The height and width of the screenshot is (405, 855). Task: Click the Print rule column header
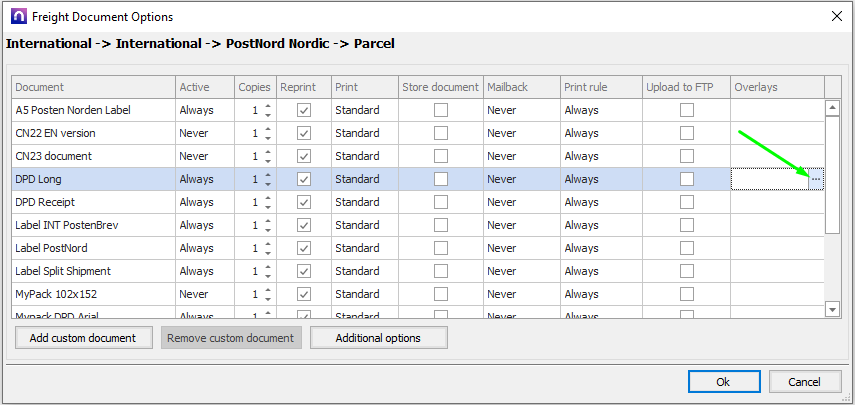tap(600, 87)
